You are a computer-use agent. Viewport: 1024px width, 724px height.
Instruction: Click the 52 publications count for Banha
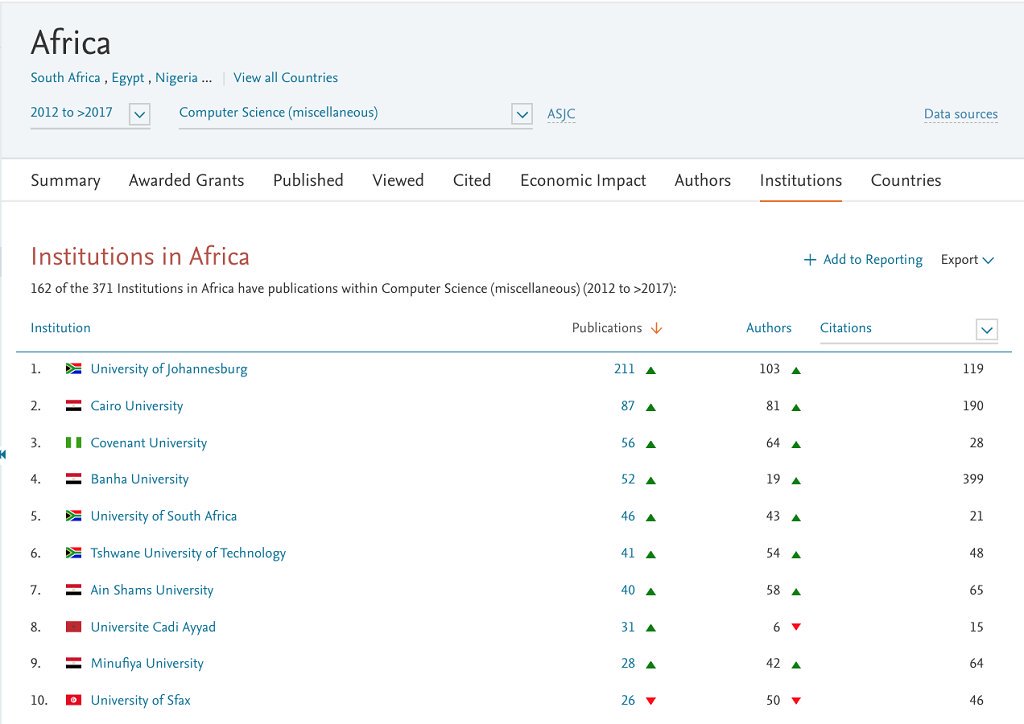[x=628, y=479]
